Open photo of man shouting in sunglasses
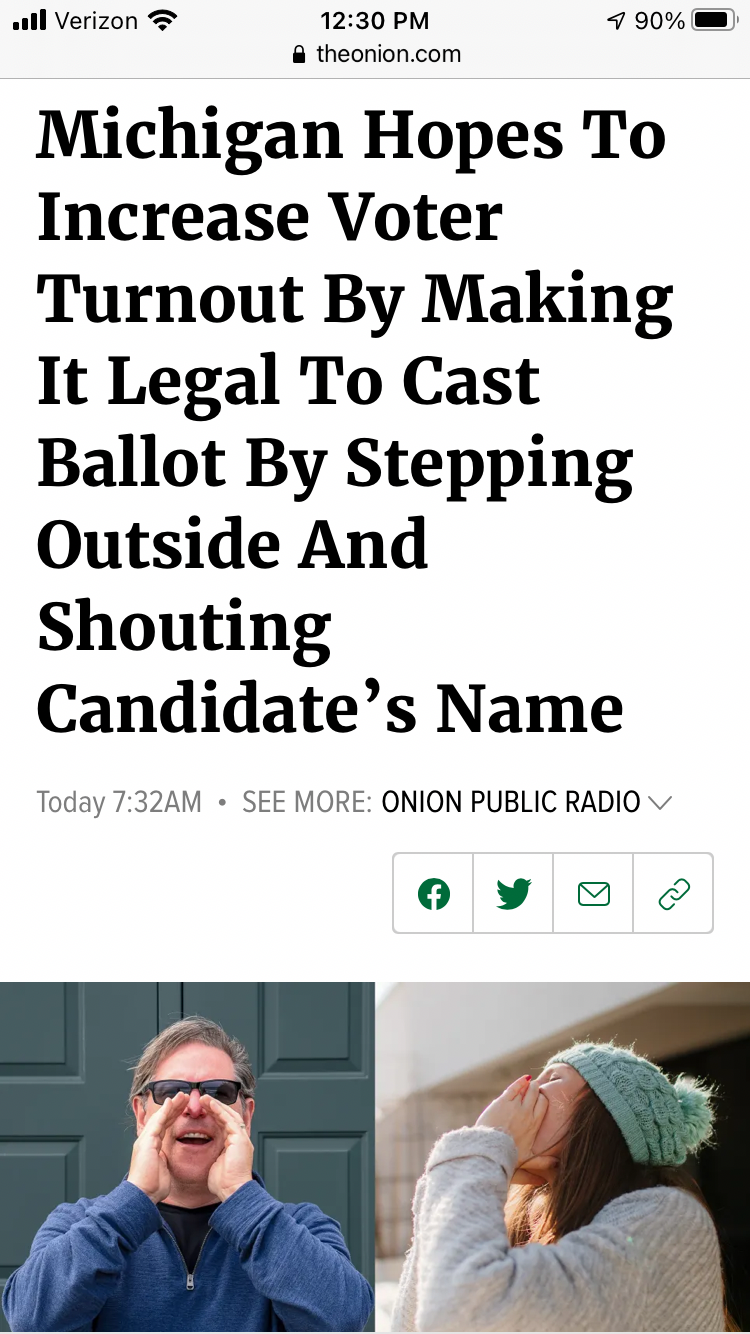 tap(187, 1157)
